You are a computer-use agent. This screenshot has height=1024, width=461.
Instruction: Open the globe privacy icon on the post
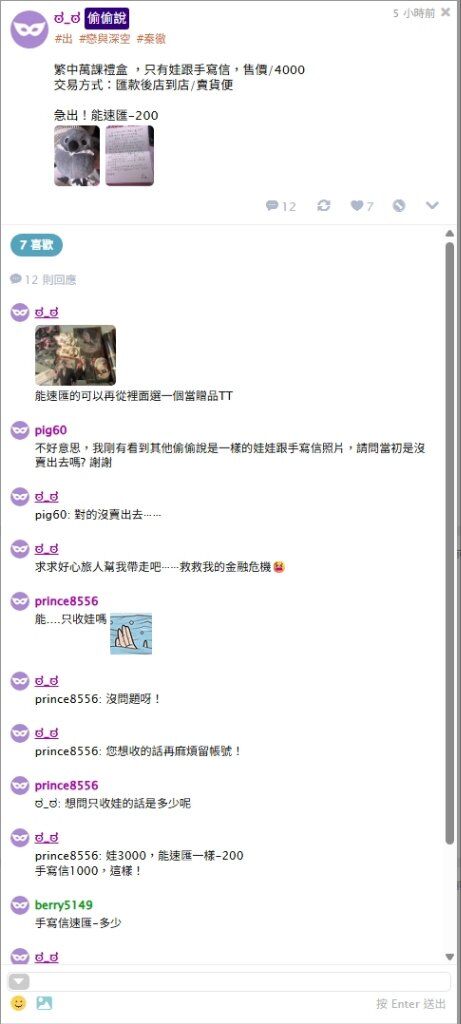[x=399, y=206]
